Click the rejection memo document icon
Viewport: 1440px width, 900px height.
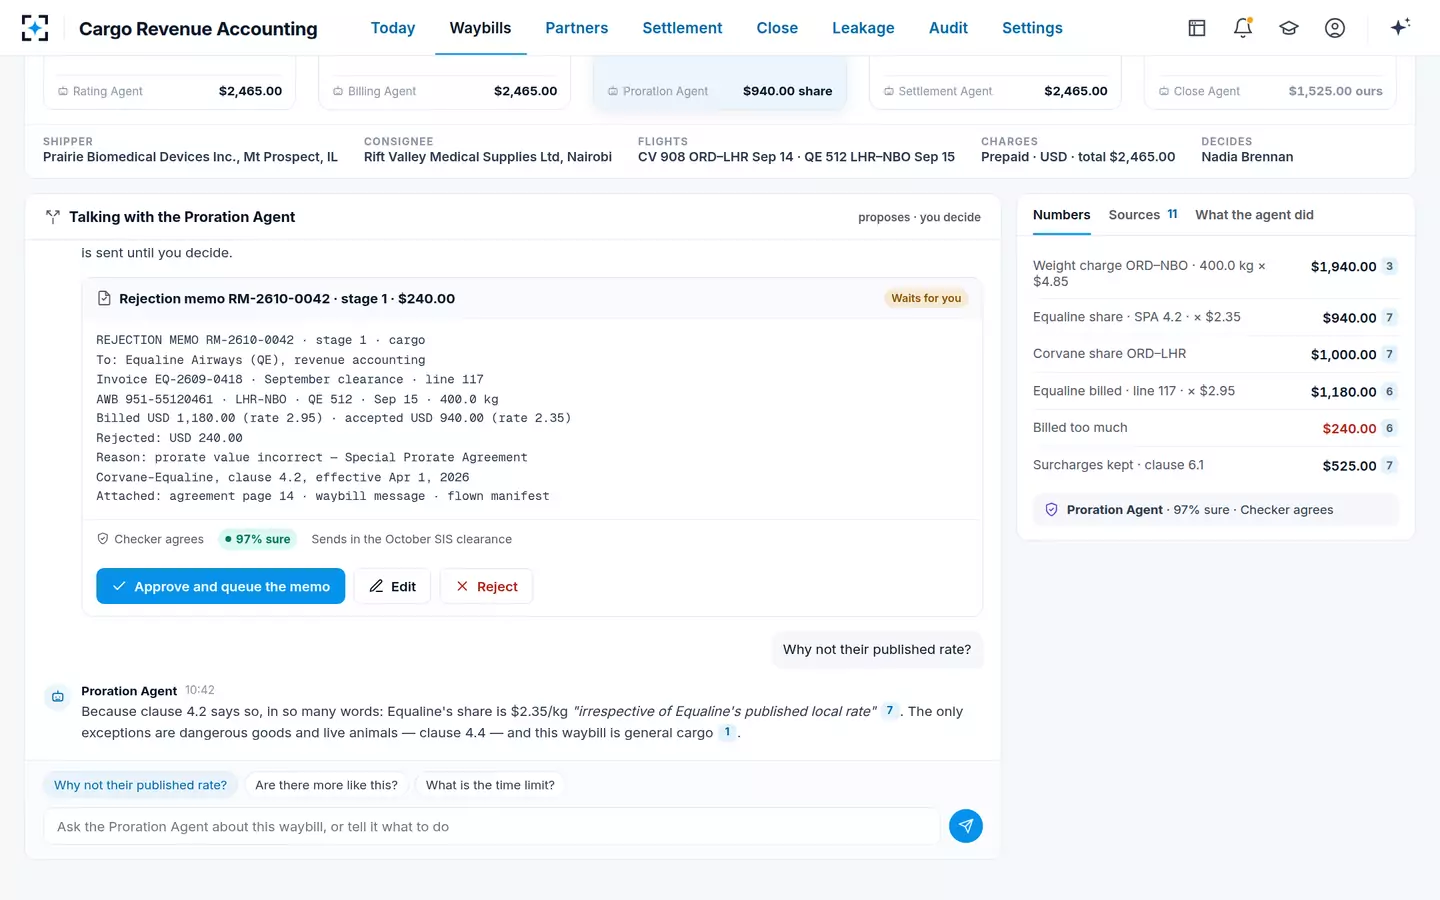[104, 298]
